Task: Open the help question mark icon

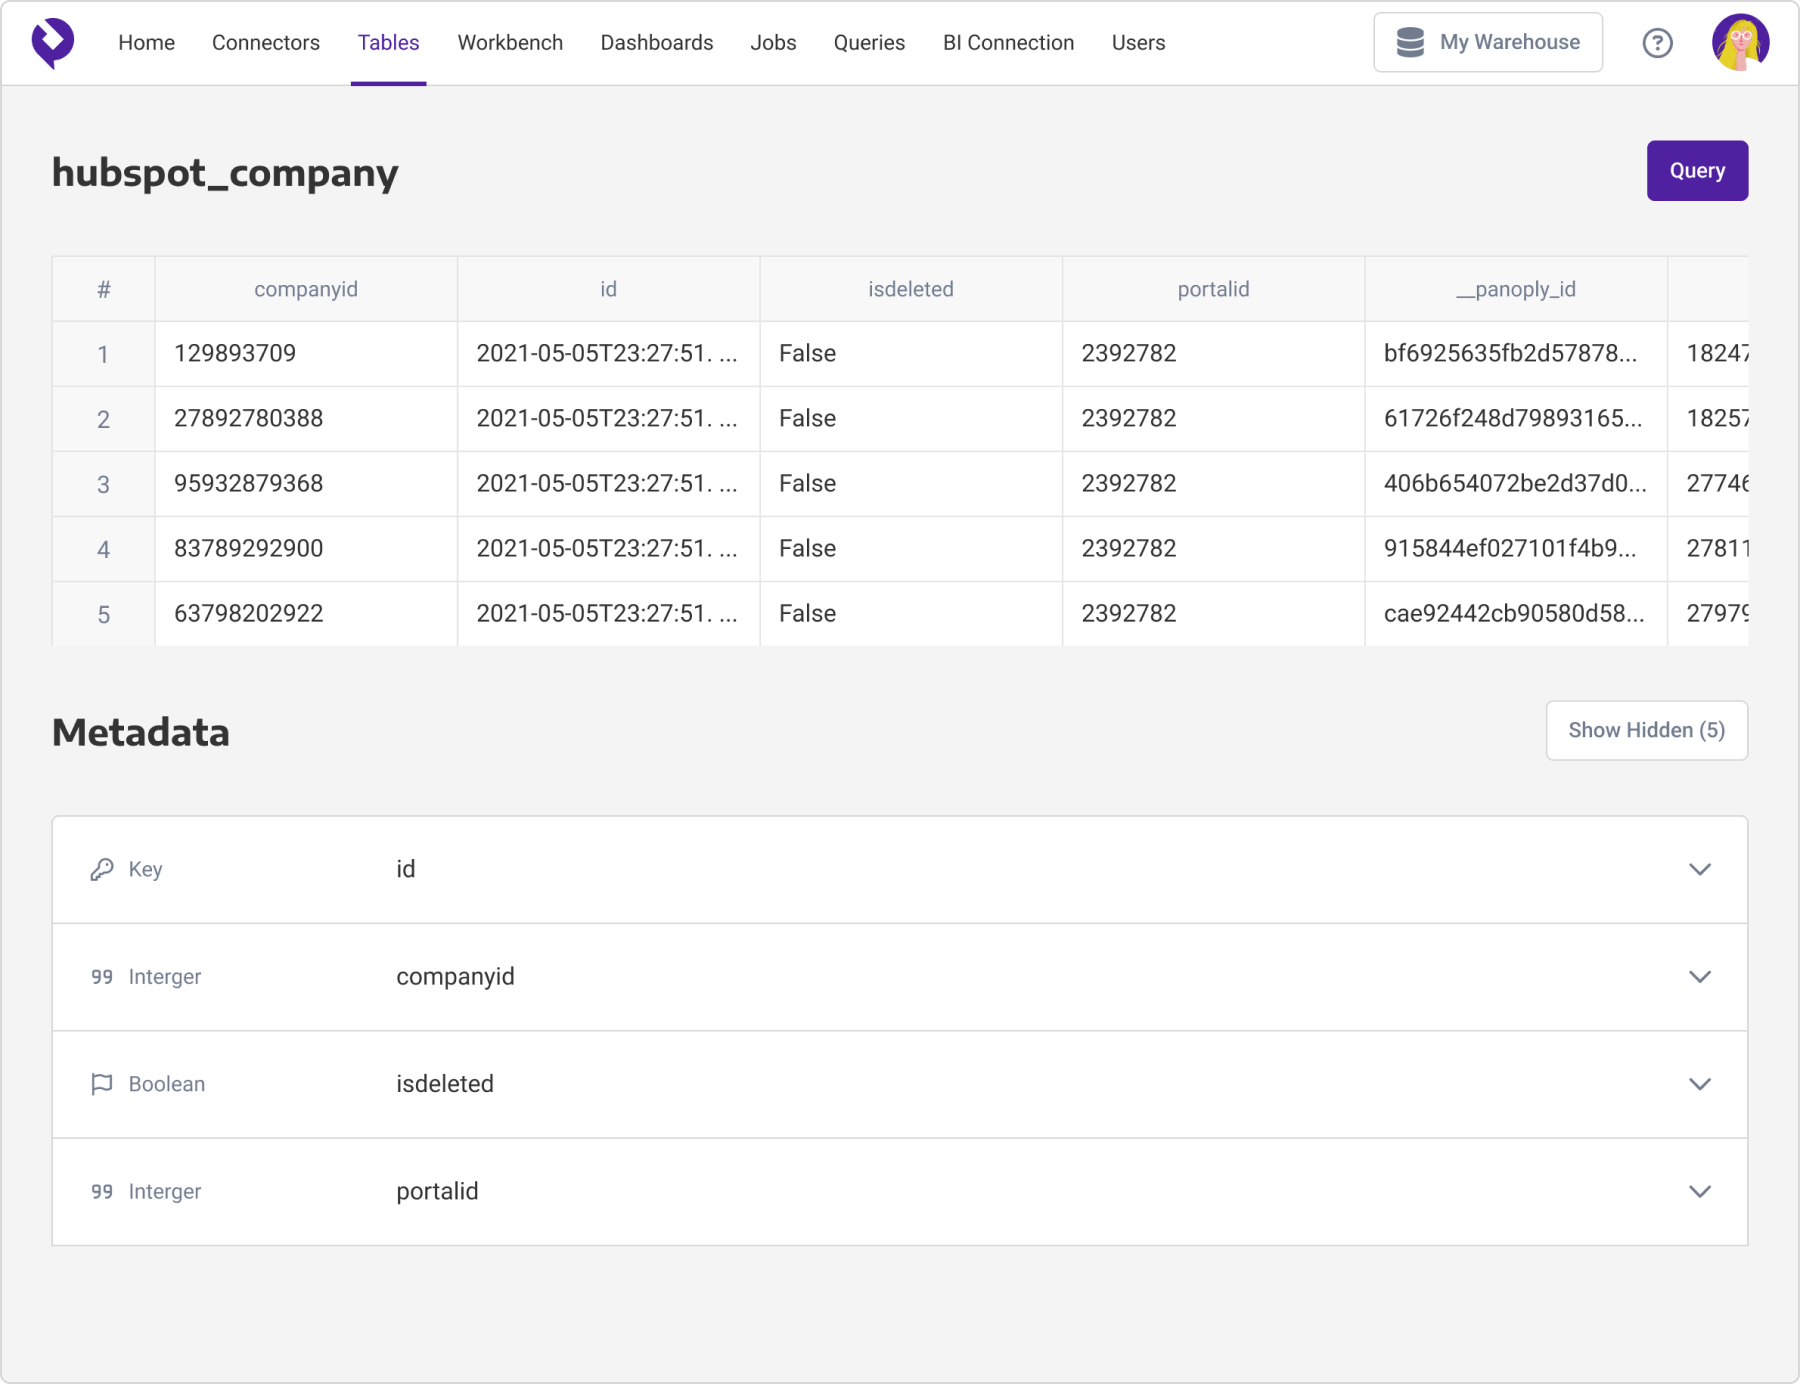Action: 1657,43
